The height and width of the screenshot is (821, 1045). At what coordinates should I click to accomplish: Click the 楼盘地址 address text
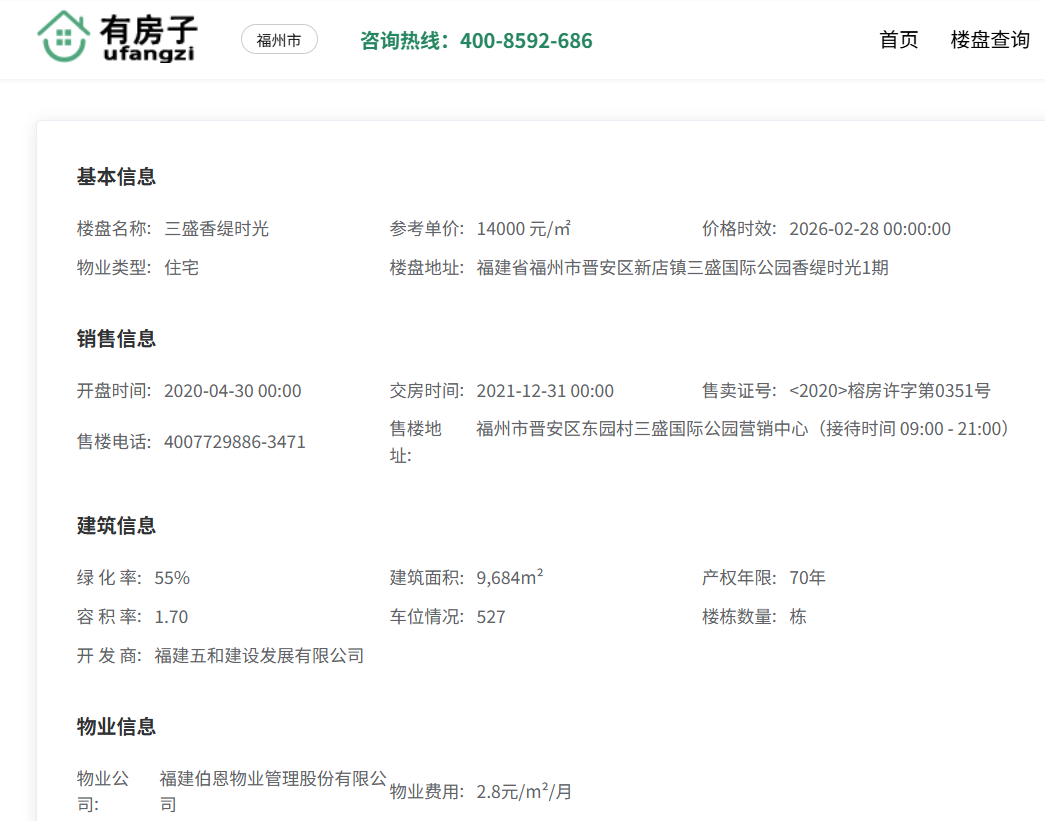tap(682, 268)
